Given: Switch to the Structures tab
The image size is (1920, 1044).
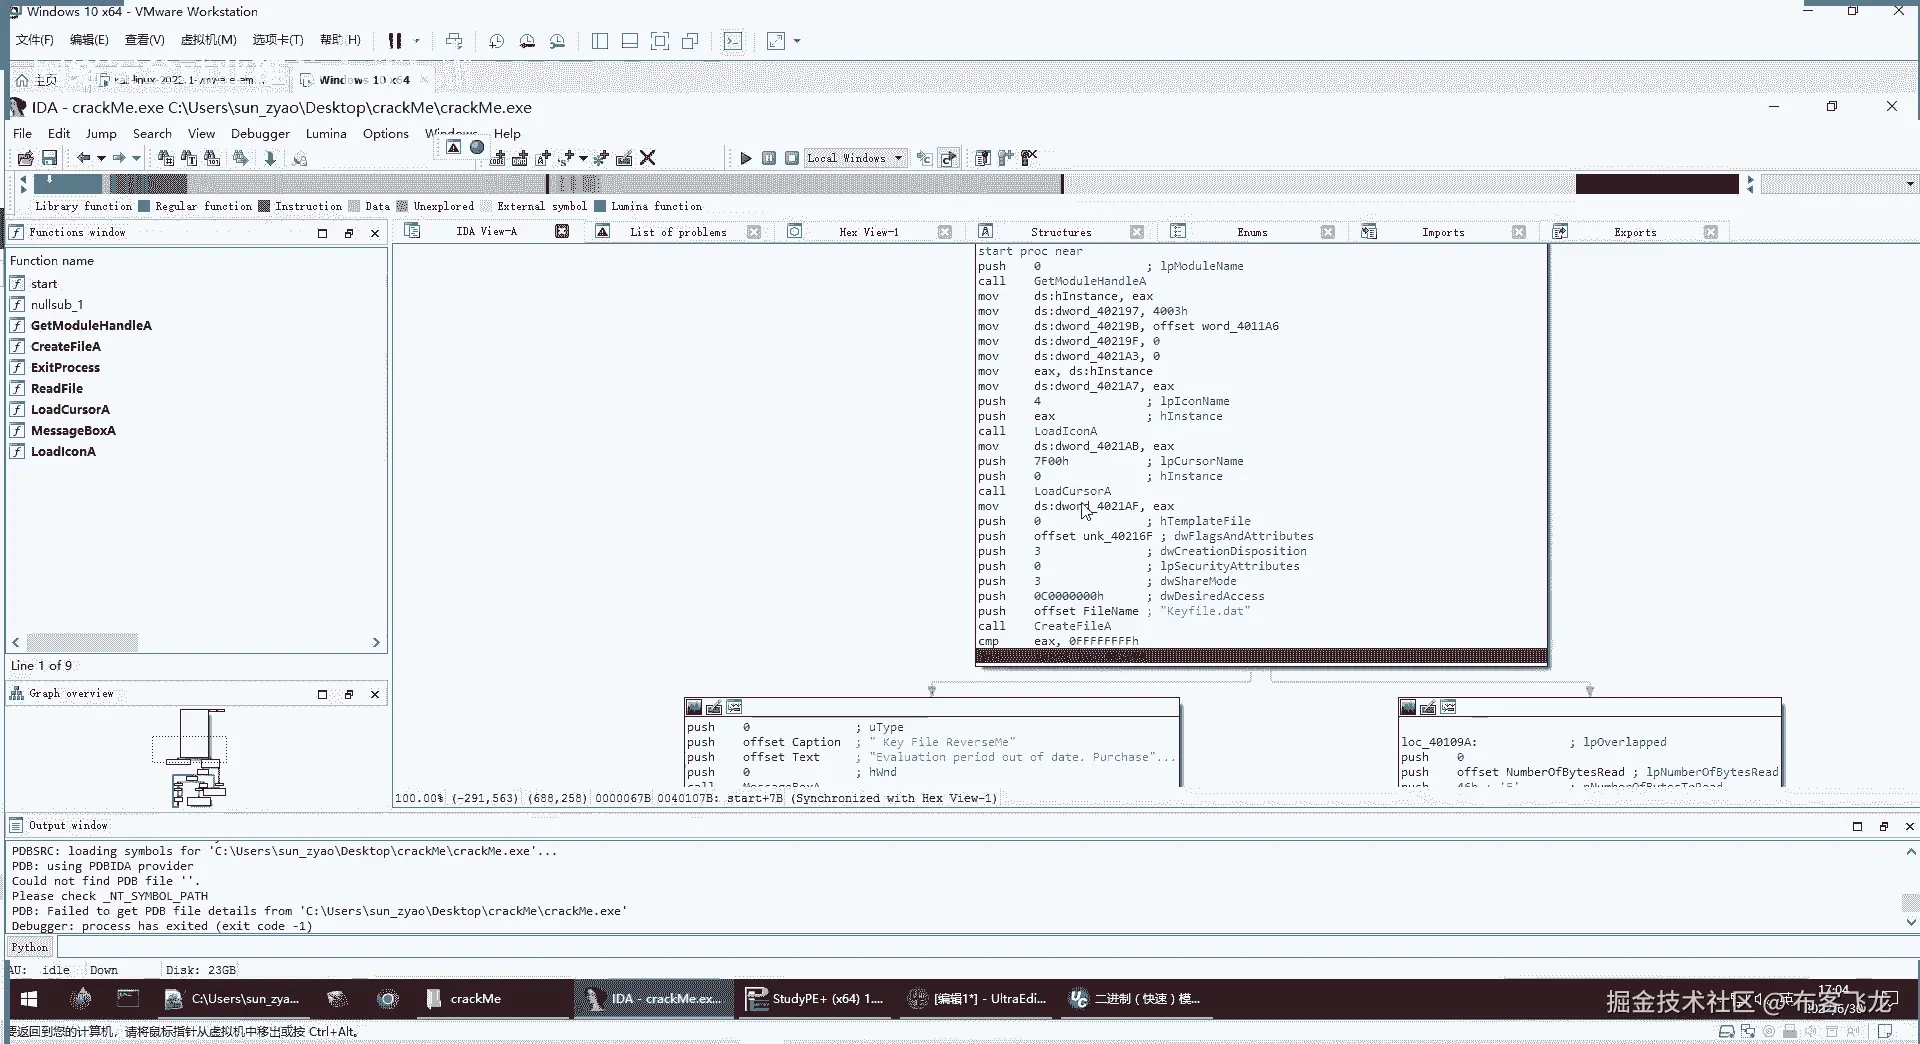Looking at the screenshot, I should (x=1061, y=232).
